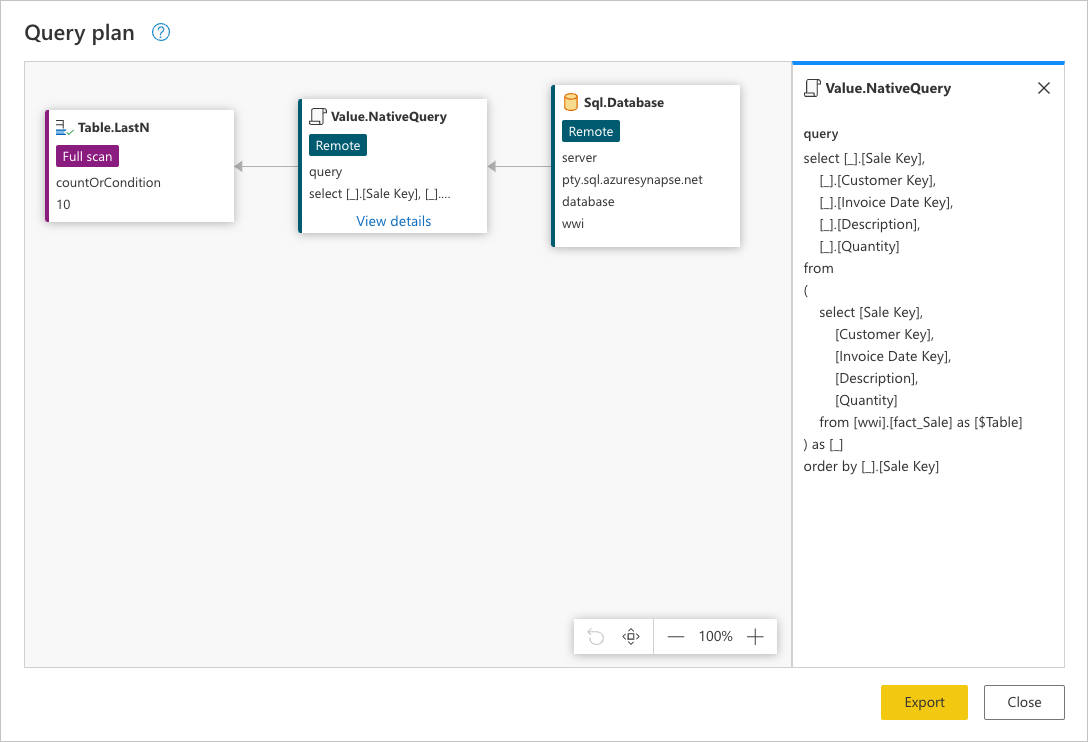This screenshot has height=742, width=1088.
Task: Click the Value.NativeQuery scroll icon in diagram
Action: point(318,116)
